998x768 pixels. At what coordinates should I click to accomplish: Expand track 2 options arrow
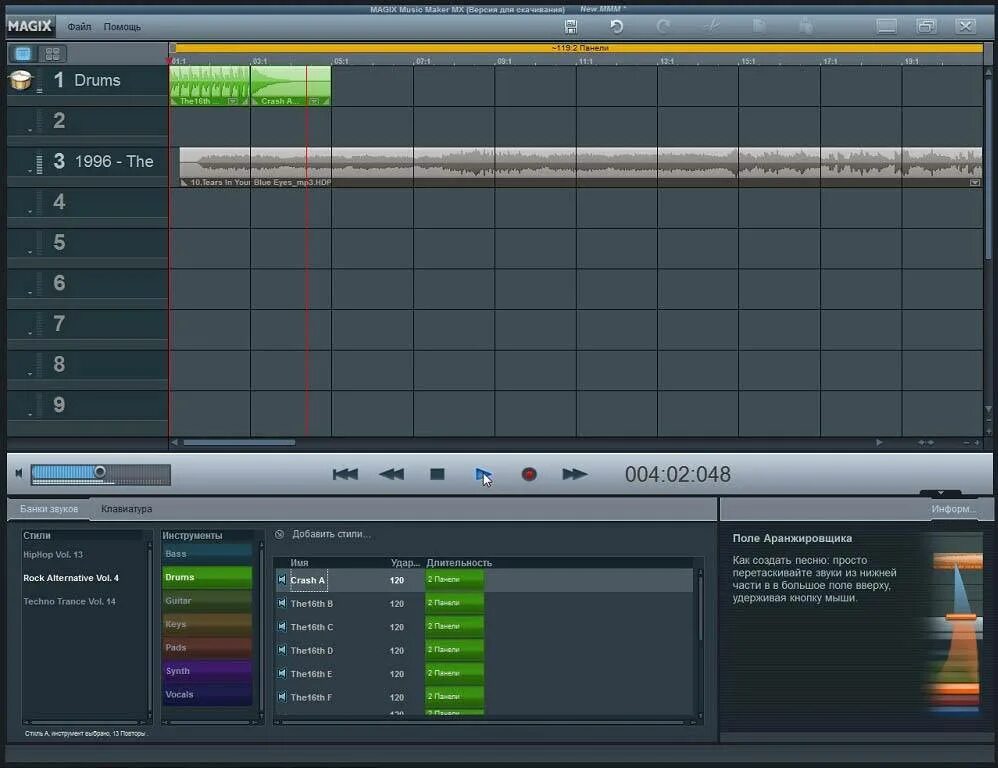coord(30,130)
